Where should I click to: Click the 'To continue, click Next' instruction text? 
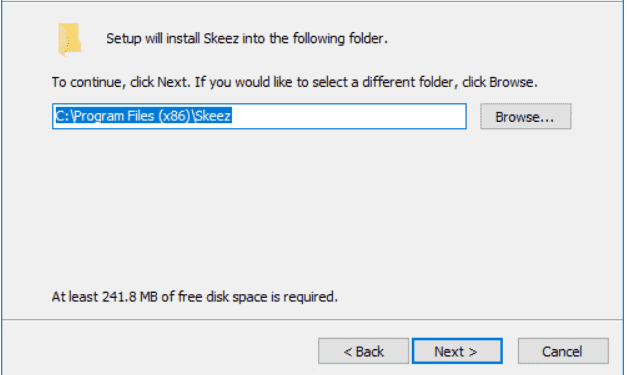(294, 82)
